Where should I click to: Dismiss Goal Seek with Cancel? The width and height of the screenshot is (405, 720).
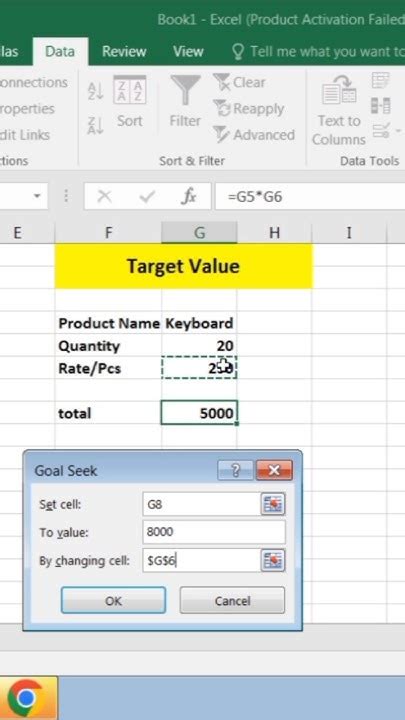(x=232, y=600)
